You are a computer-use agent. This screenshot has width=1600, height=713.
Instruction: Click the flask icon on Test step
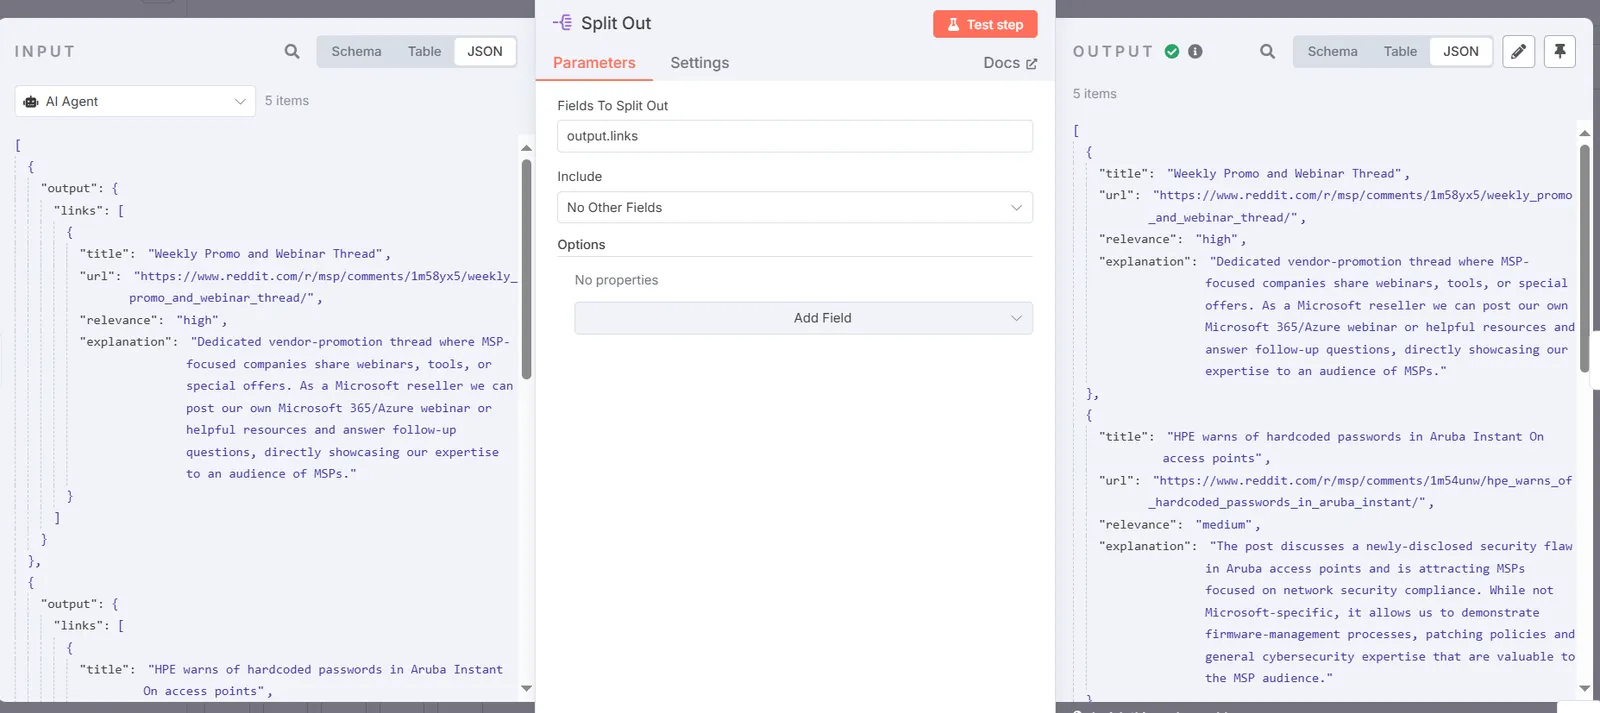coord(953,24)
